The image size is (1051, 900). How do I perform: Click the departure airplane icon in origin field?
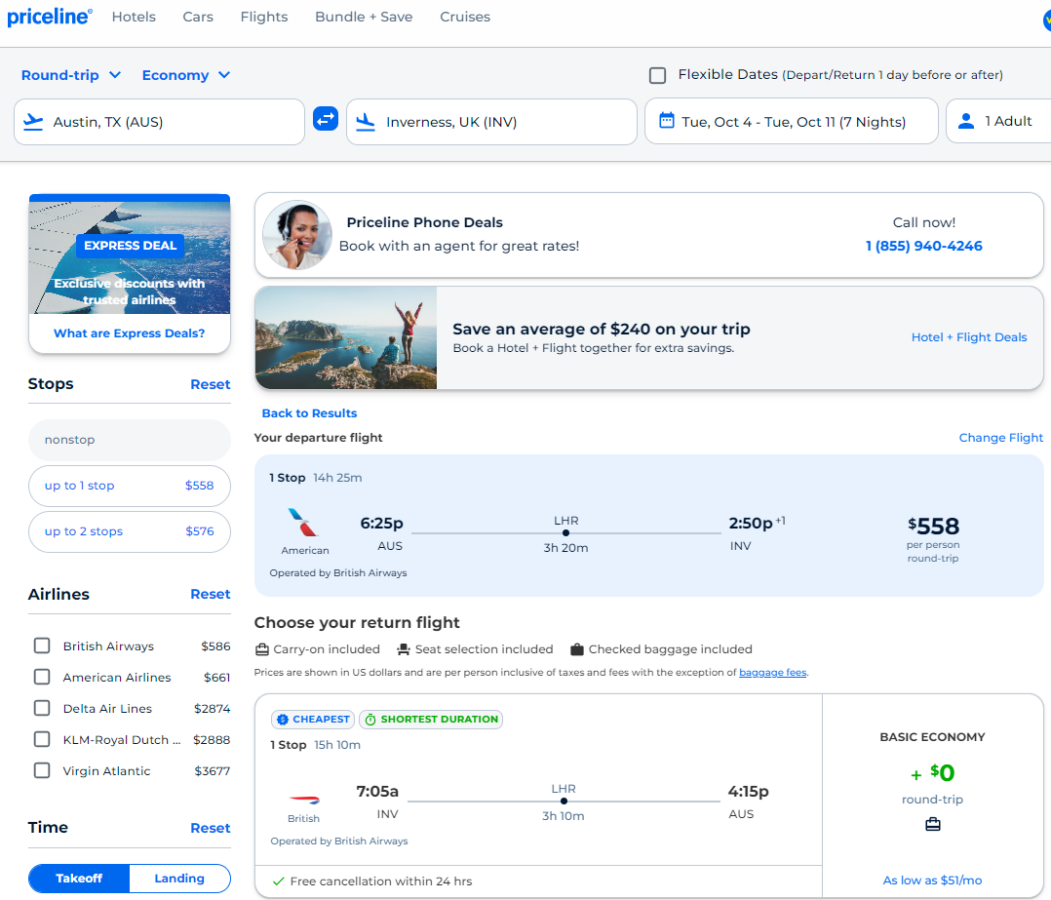pos(32,120)
